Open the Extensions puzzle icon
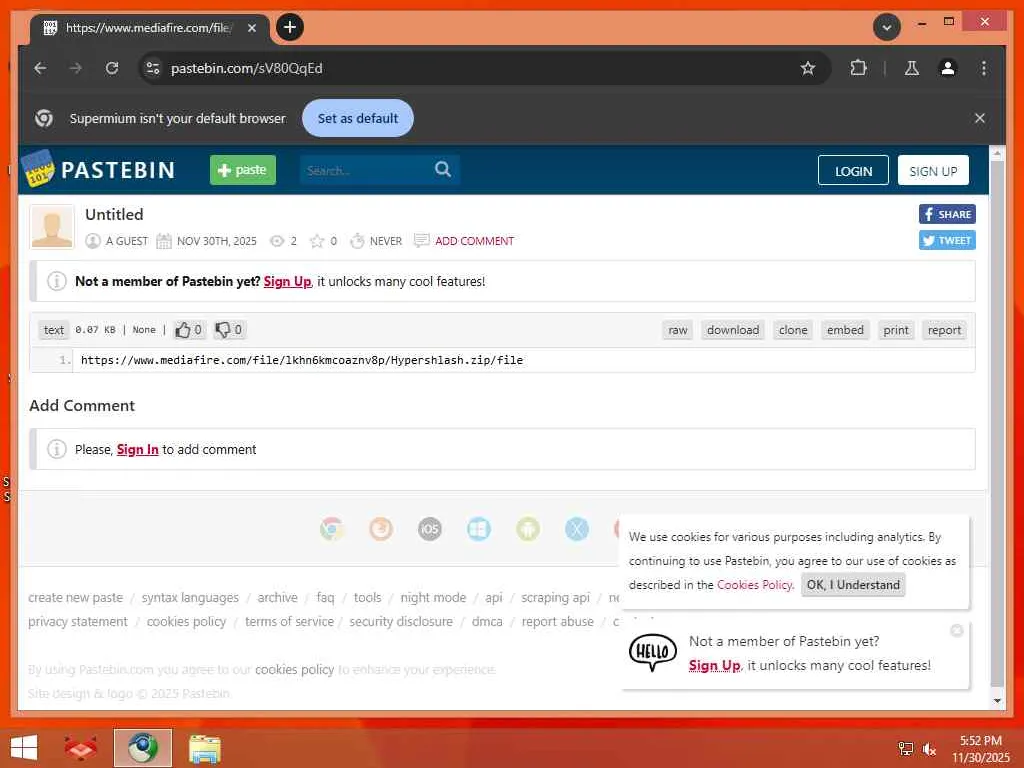 pos(858,68)
